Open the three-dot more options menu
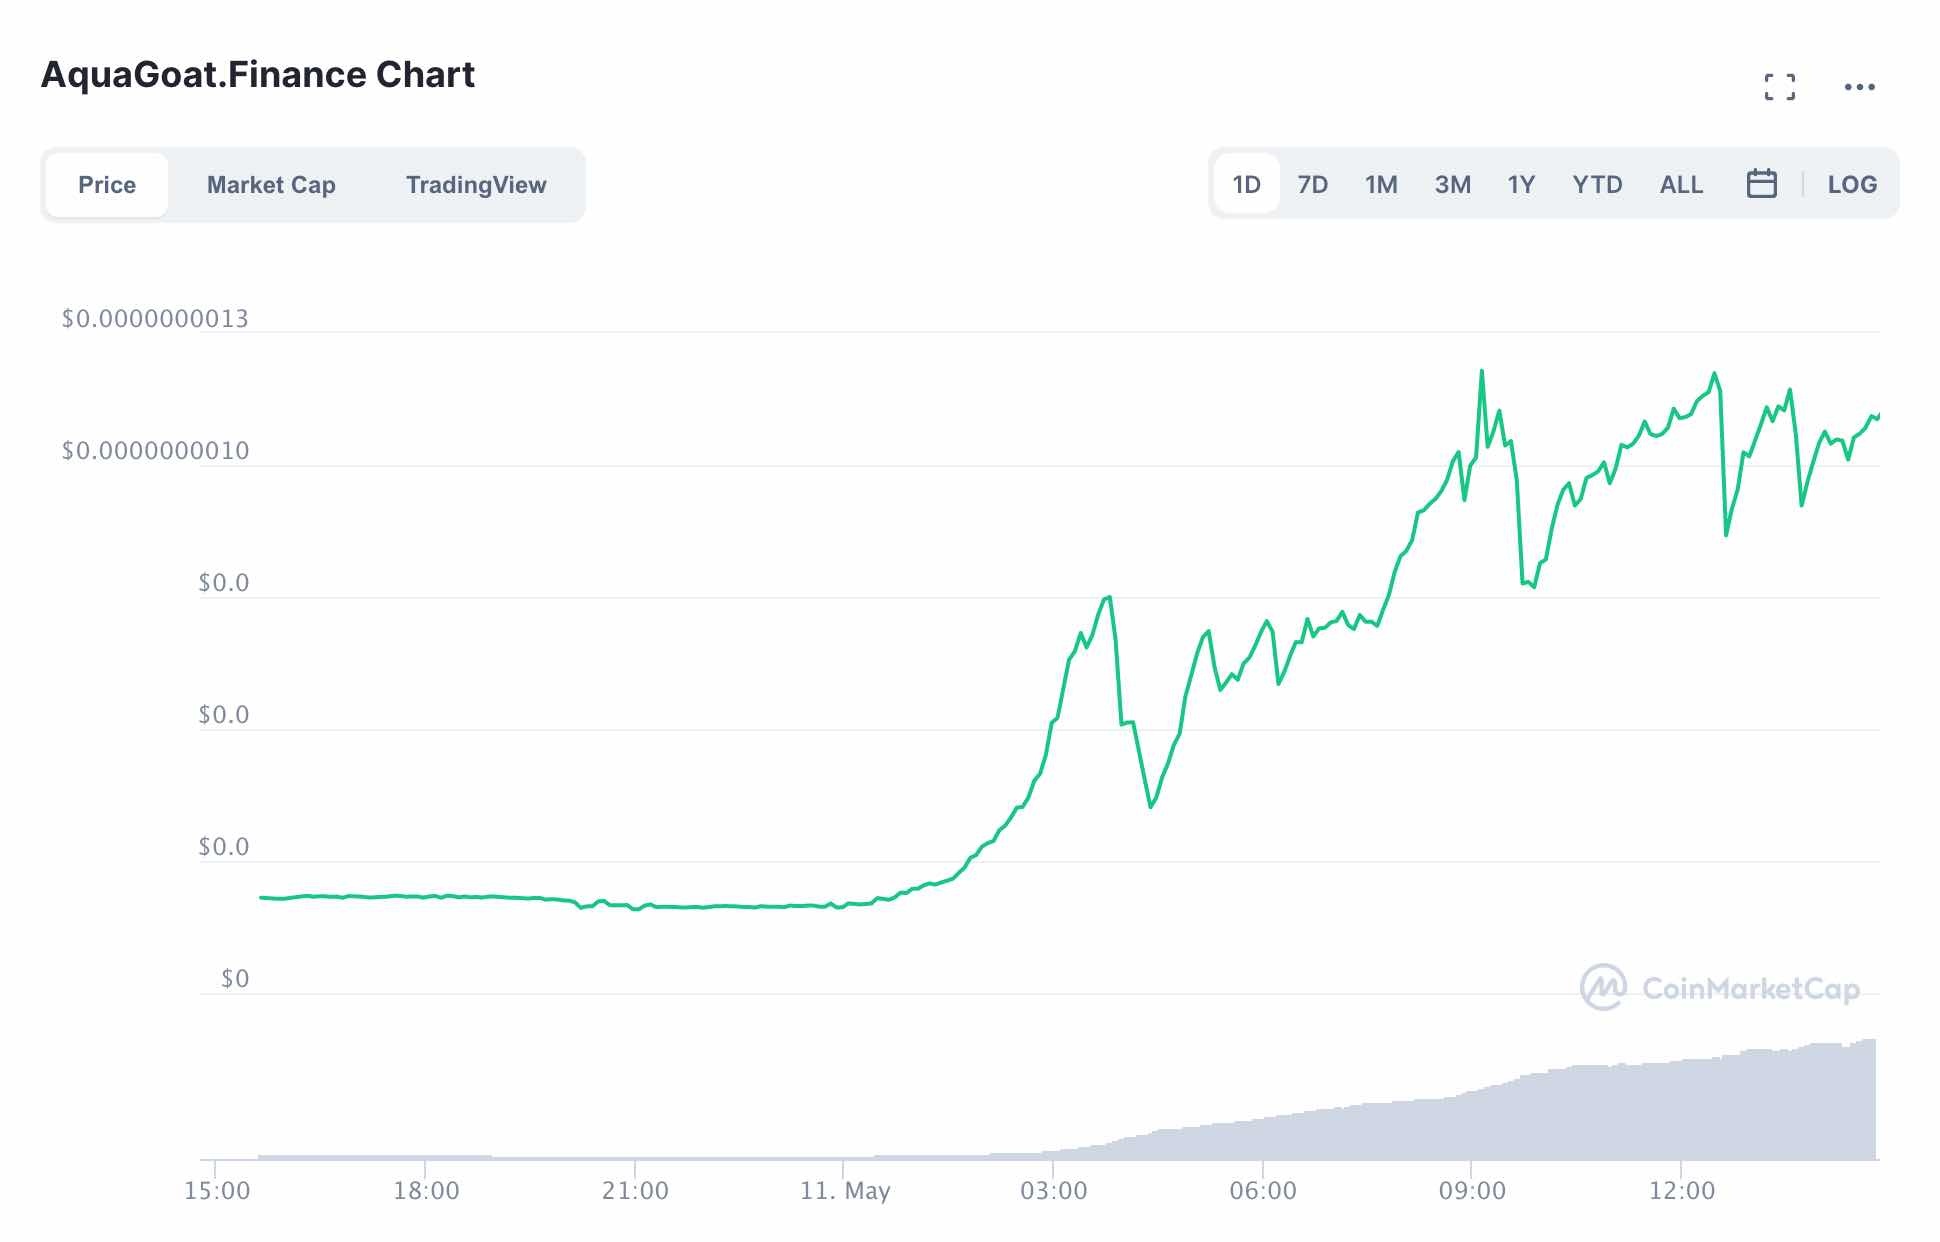1940x1242 pixels. (x=1859, y=87)
